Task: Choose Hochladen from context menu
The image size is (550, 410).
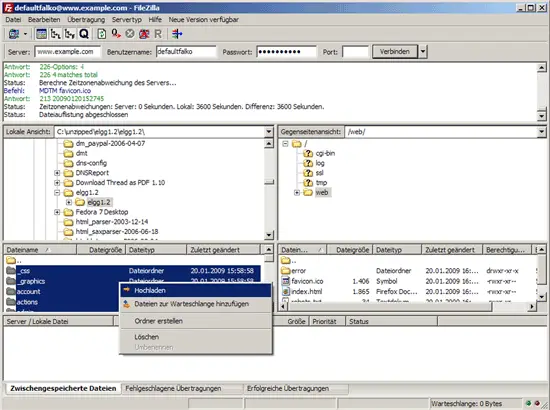Action: coord(196,290)
